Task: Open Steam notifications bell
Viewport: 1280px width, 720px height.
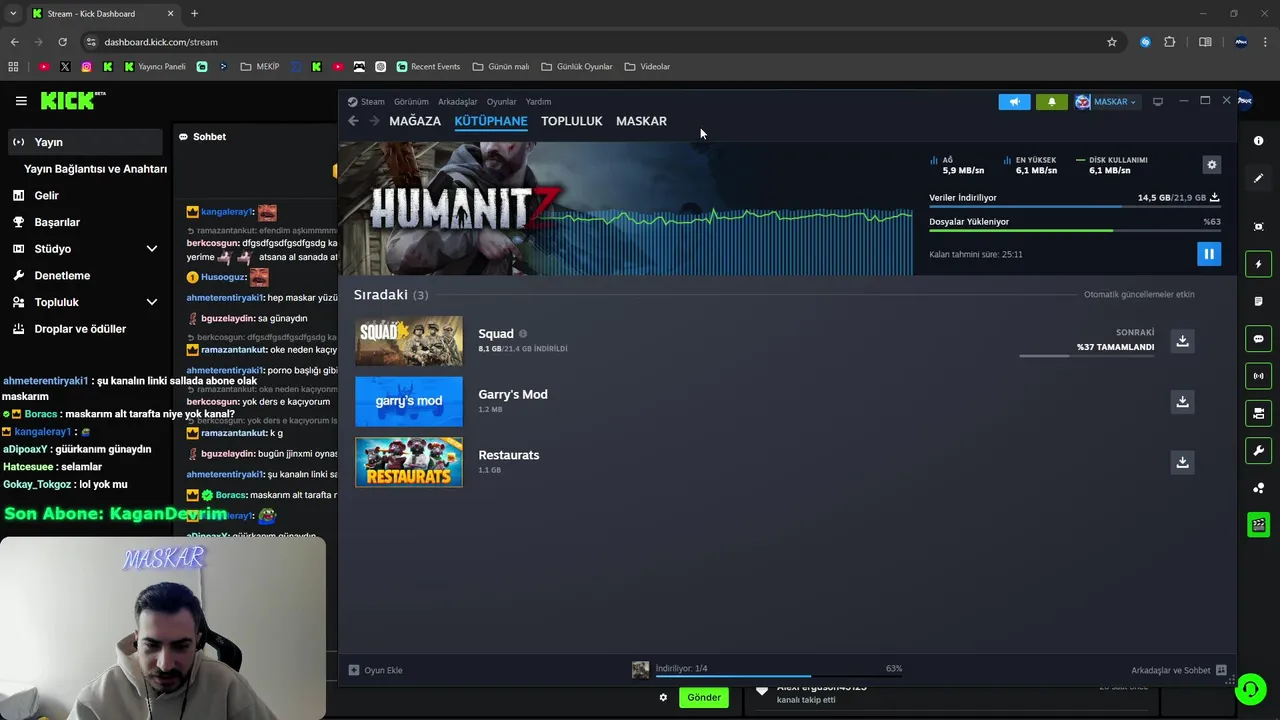Action: (1051, 101)
